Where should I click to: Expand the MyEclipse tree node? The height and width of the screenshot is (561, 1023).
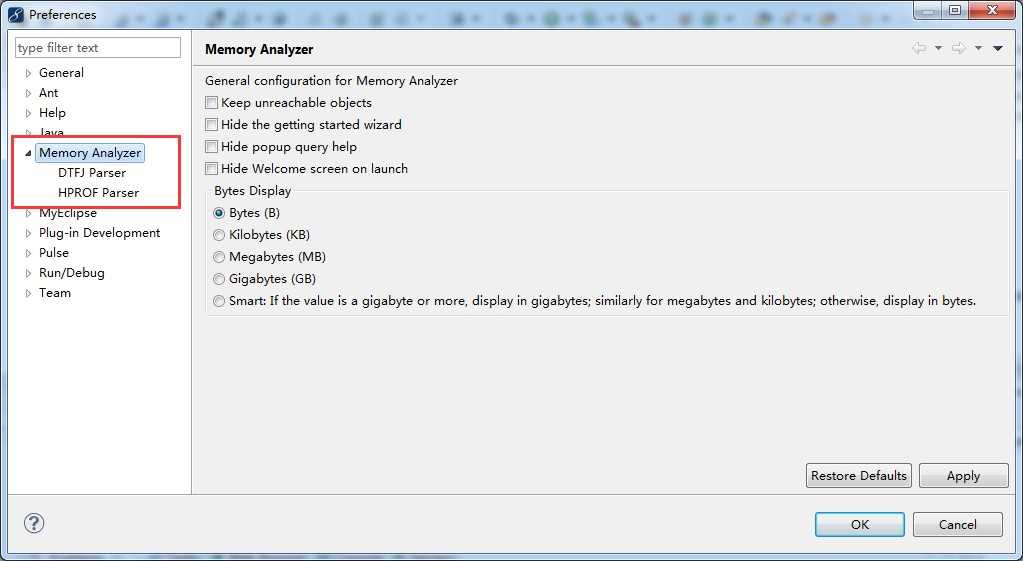28,213
